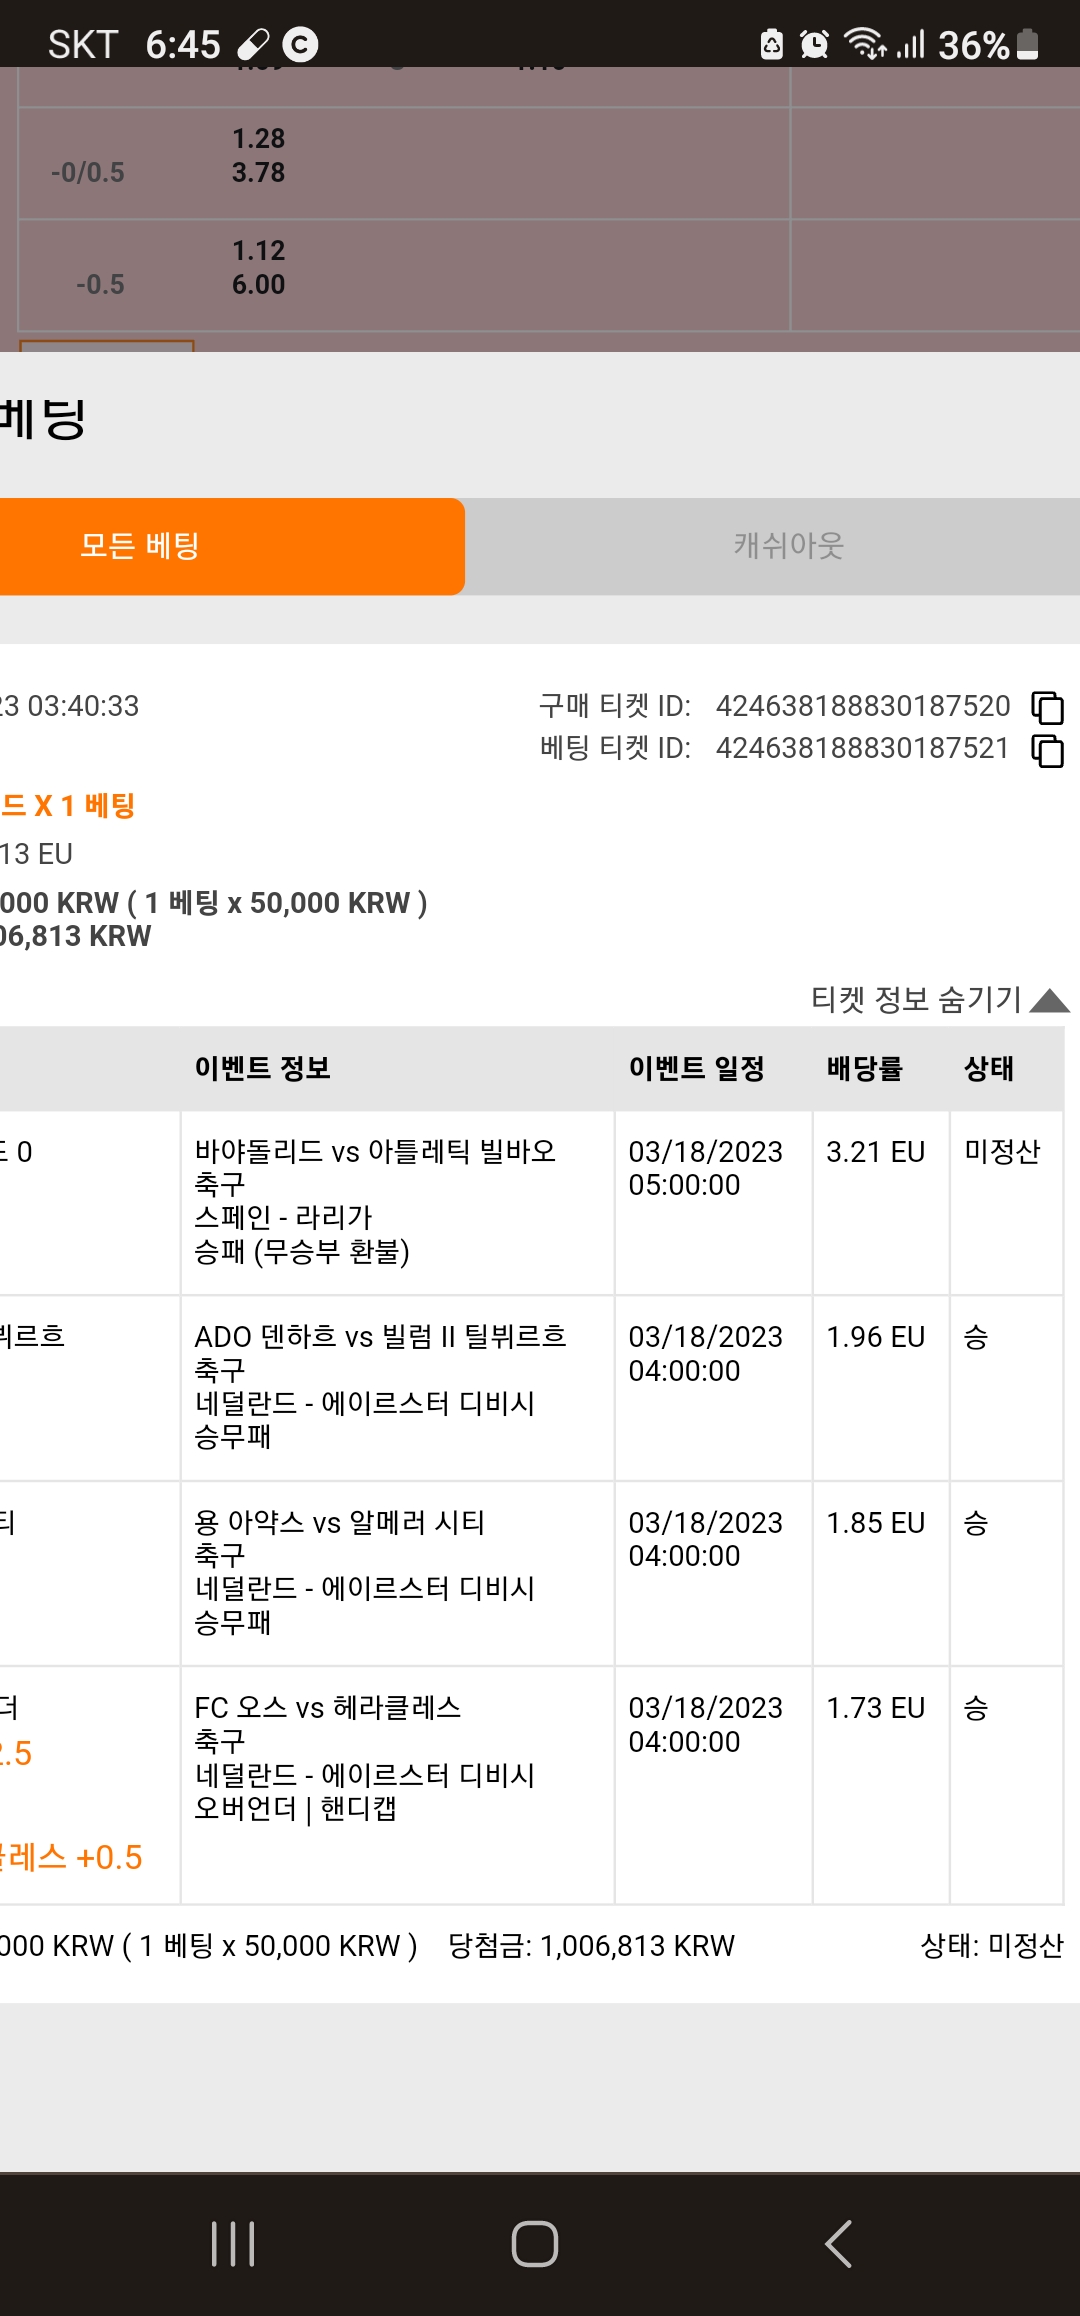Select odds 6.00 in the -0.5 row
The width and height of the screenshot is (1080, 2316).
(x=259, y=285)
